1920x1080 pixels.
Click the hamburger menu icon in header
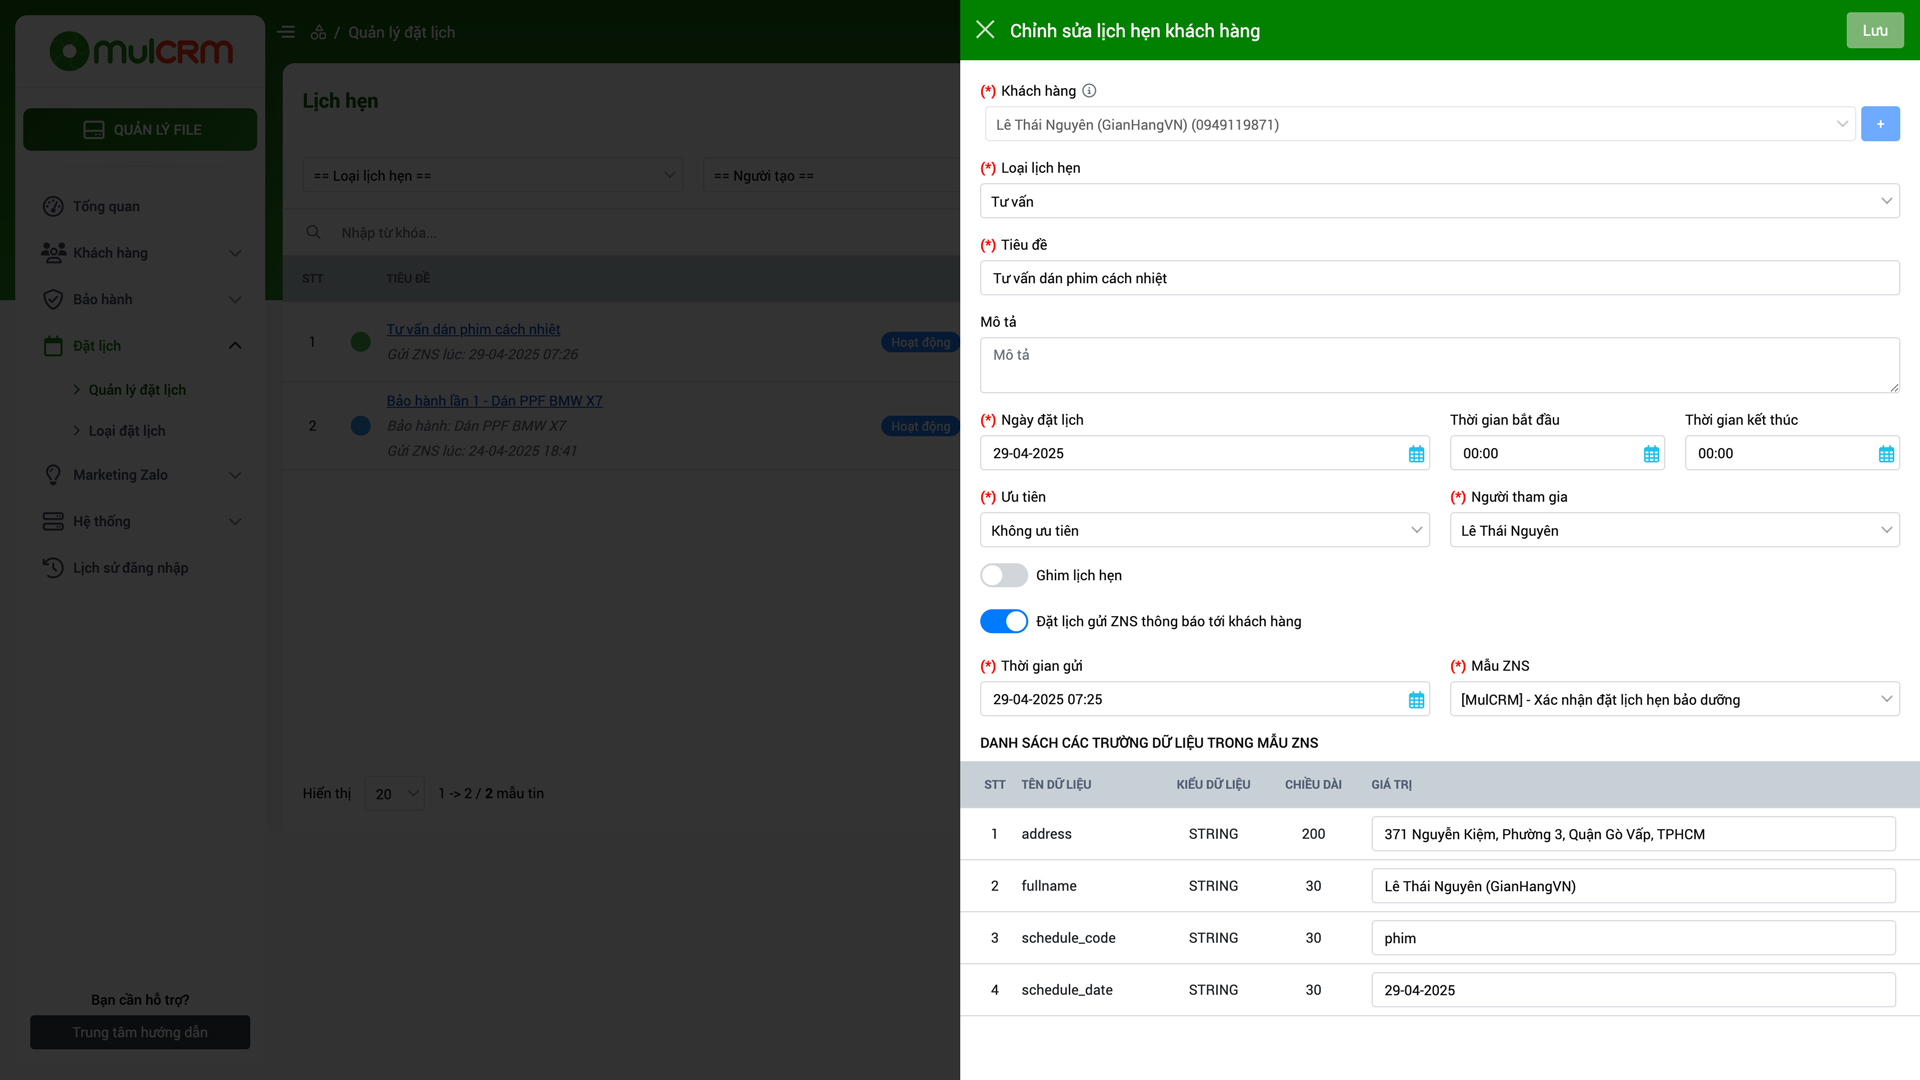pyautogui.click(x=286, y=32)
